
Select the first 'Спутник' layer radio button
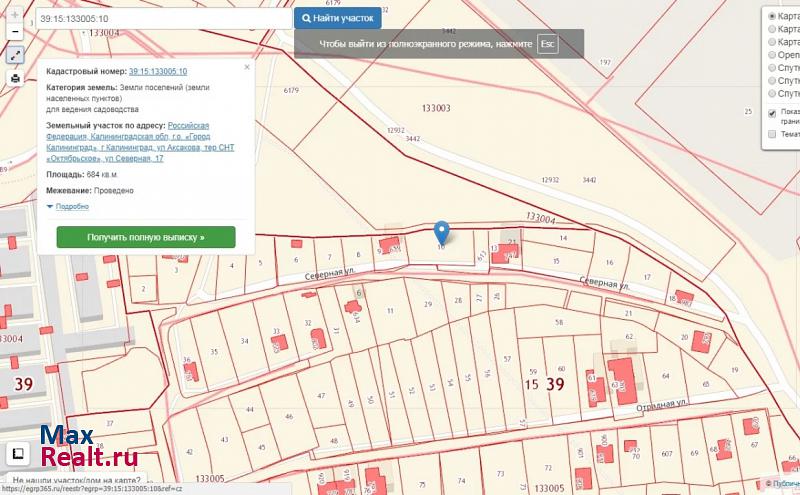point(771,69)
